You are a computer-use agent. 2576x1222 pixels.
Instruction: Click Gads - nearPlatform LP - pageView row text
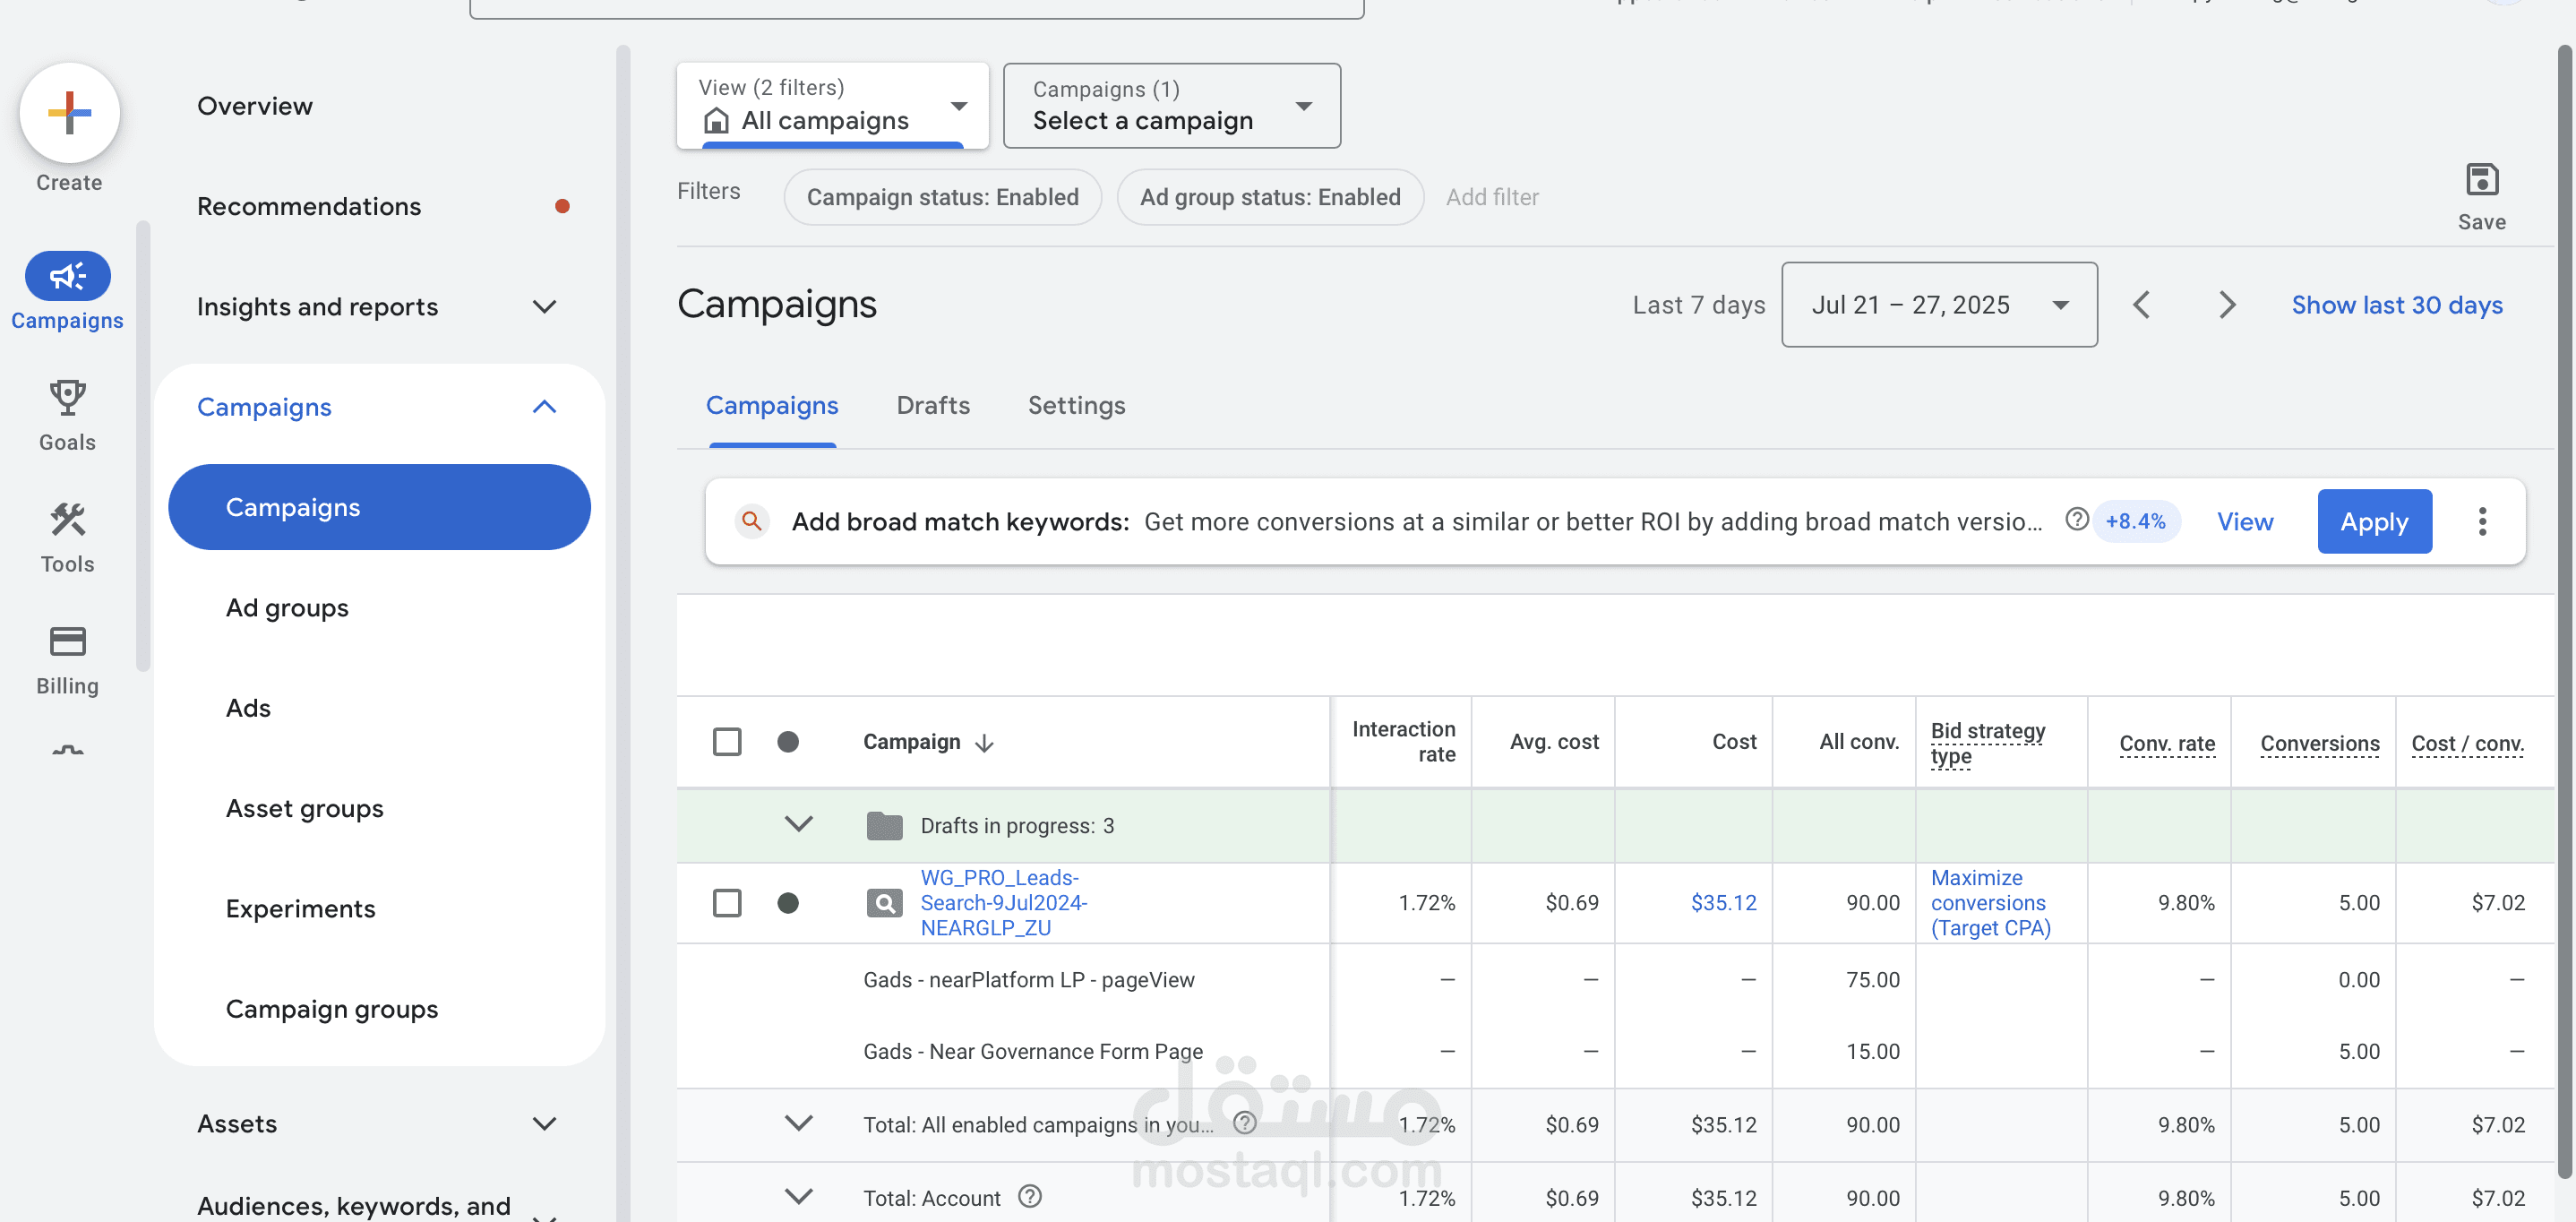pyautogui.click(x=1028, y=980)
